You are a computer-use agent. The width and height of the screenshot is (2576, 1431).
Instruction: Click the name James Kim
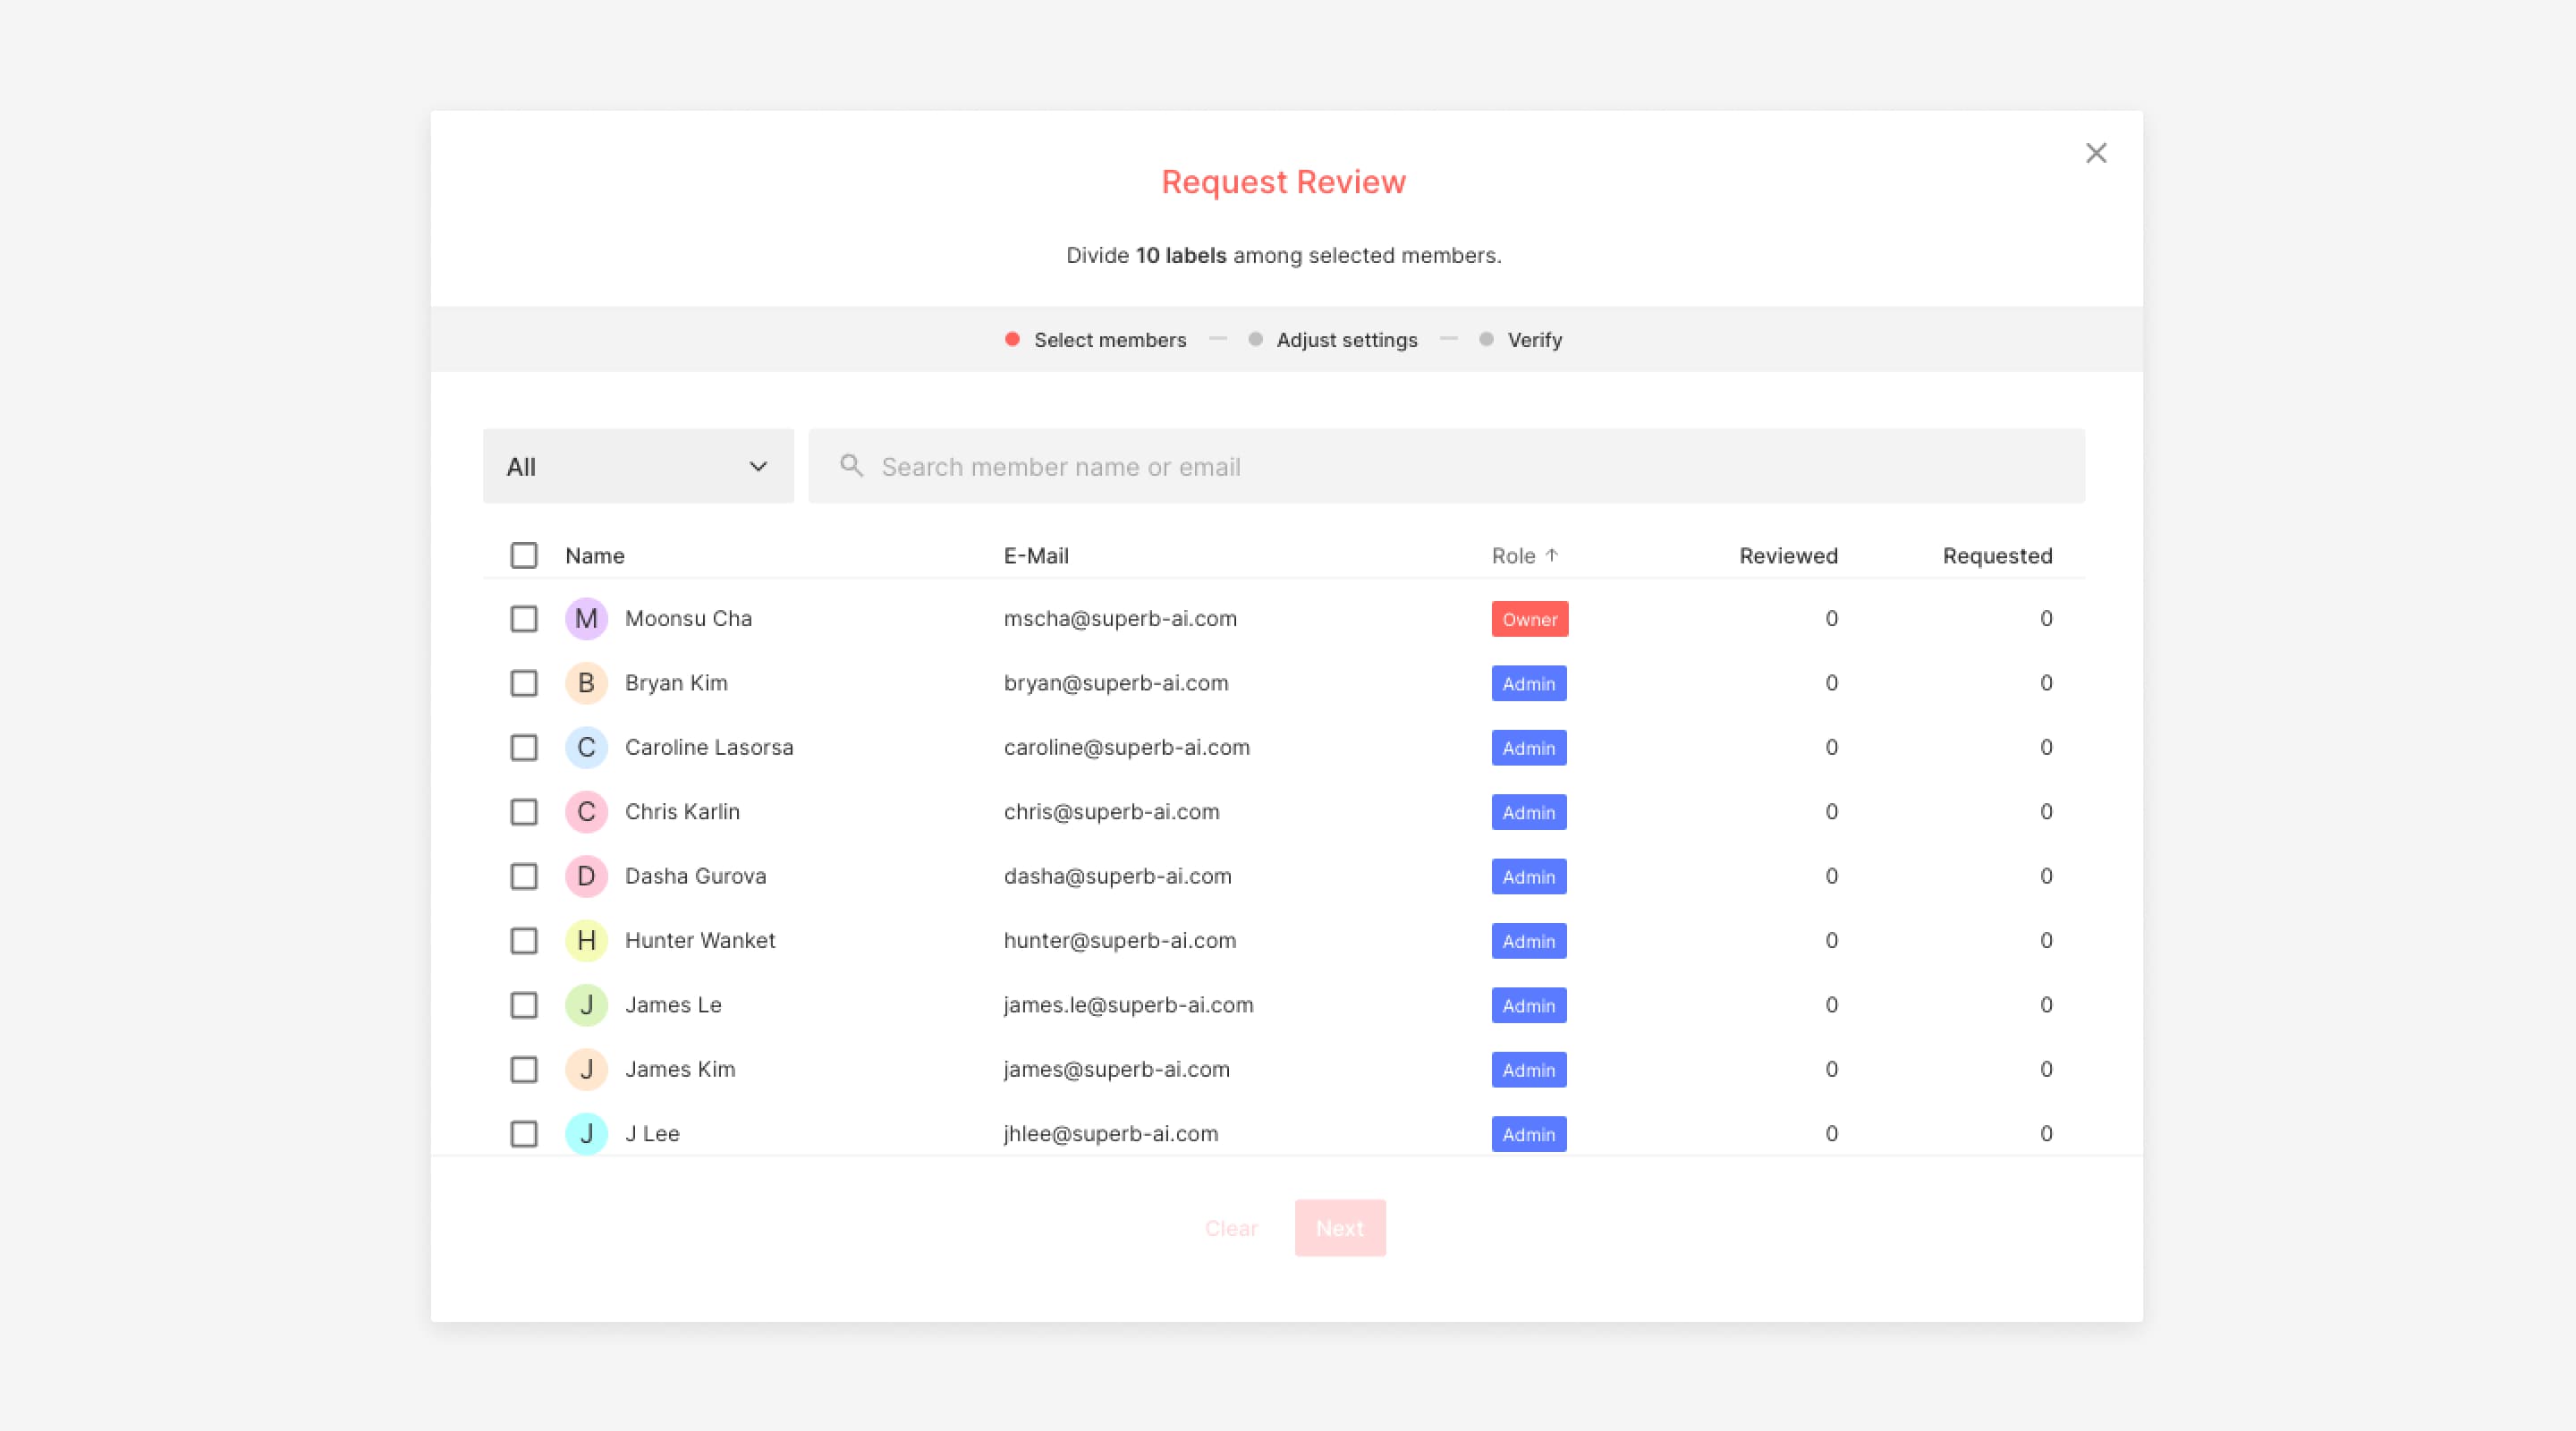(x=680, y=1069)
